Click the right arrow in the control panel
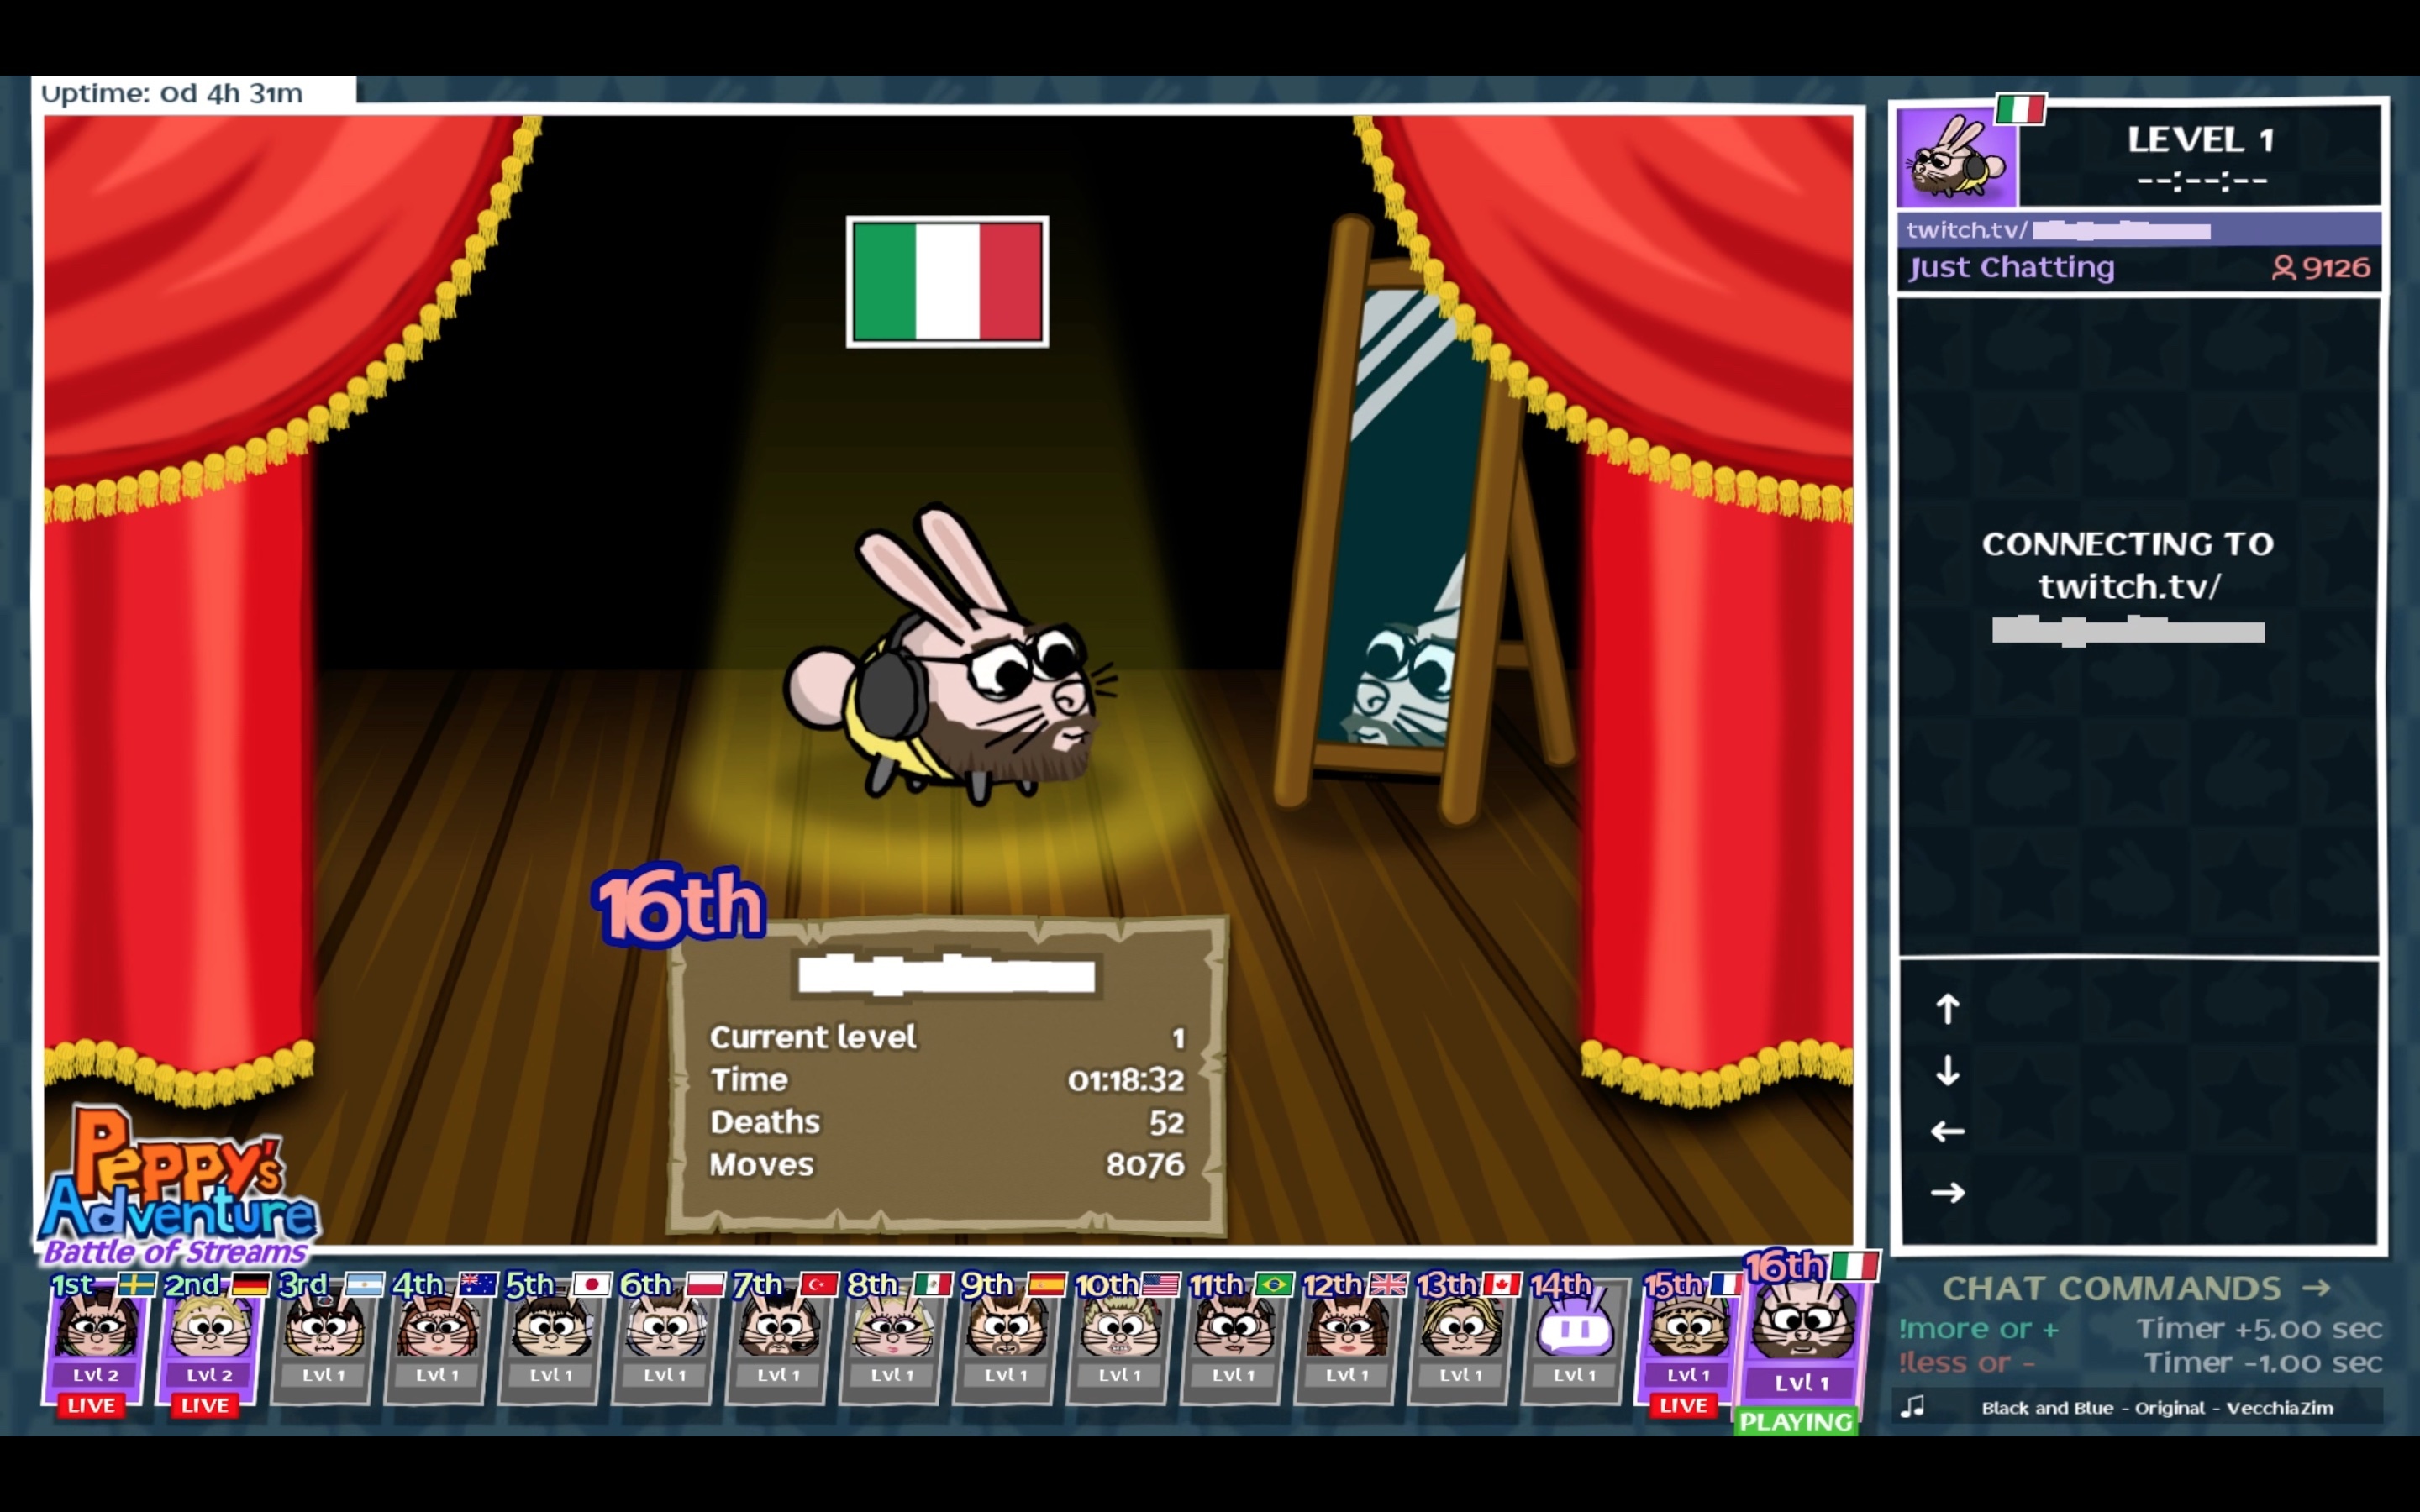 click(1947, 1192)
